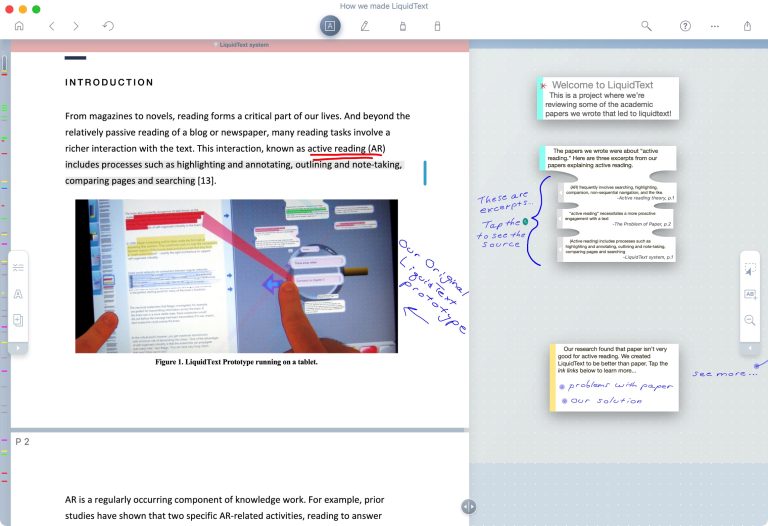Click the red star on Welcome note

[543, 86]
